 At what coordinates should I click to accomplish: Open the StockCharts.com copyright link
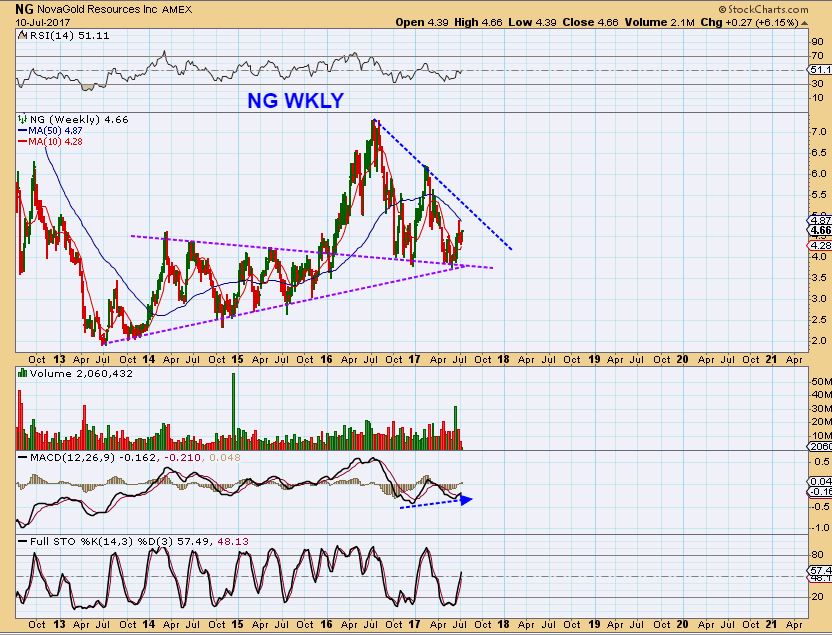(763, 9)
